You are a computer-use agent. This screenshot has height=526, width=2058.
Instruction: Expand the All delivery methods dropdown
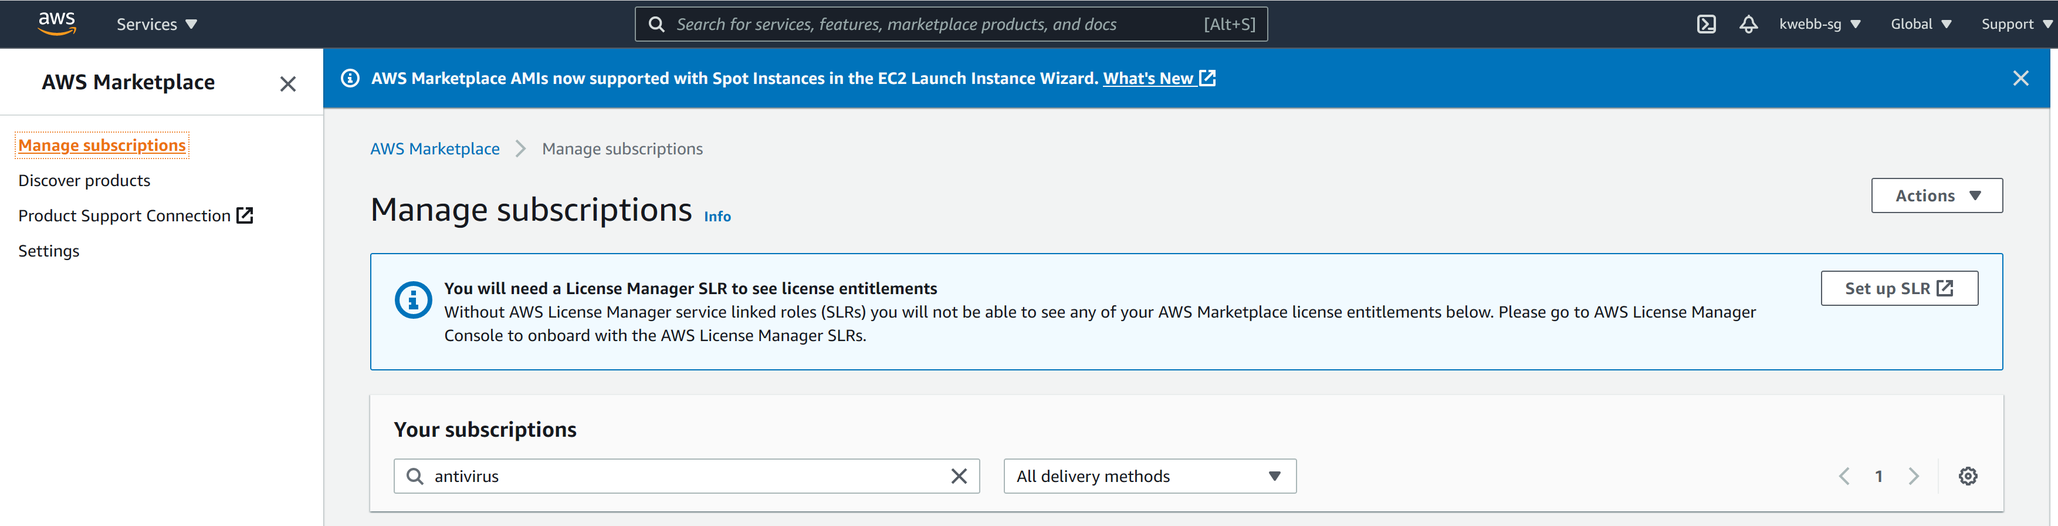pyautogui.click(x=1150, y=476)
